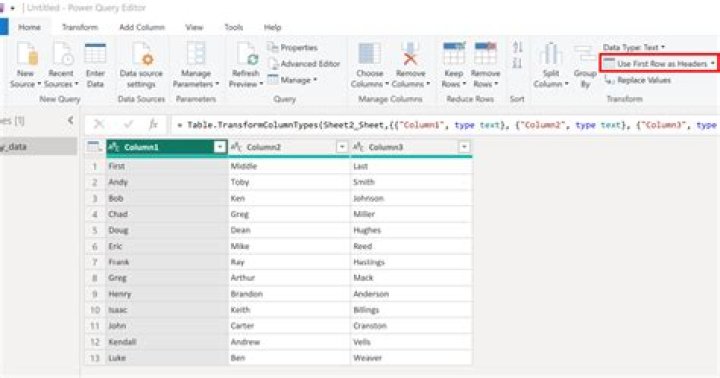Click the Enter Data table icon

96,54
